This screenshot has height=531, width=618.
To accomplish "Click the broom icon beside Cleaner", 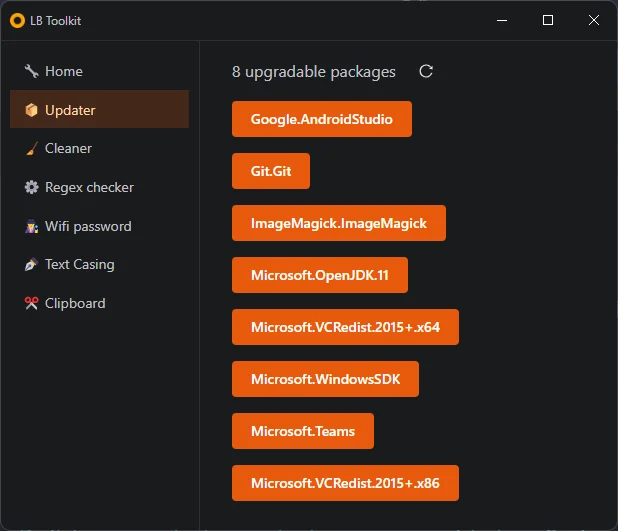I will tap(32, 149).
